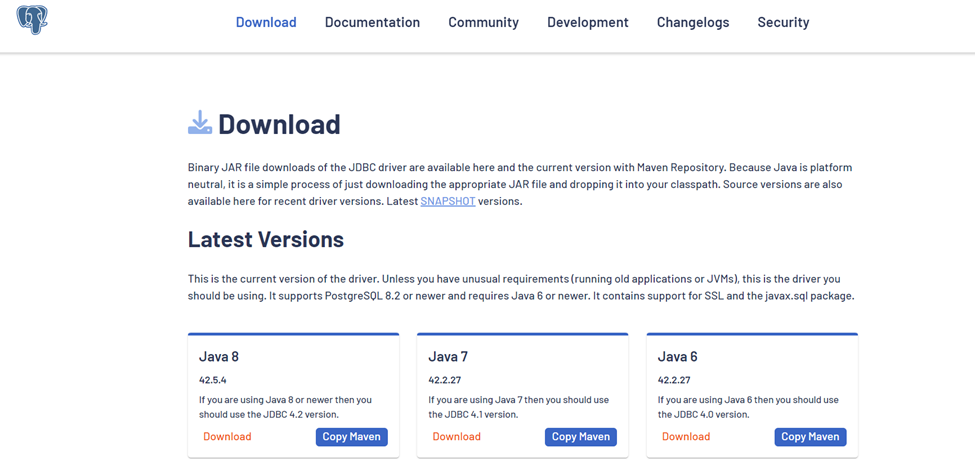The image size is (975, 474).
Task: Select the Java 8 card title
Action: tap(219, 357)
